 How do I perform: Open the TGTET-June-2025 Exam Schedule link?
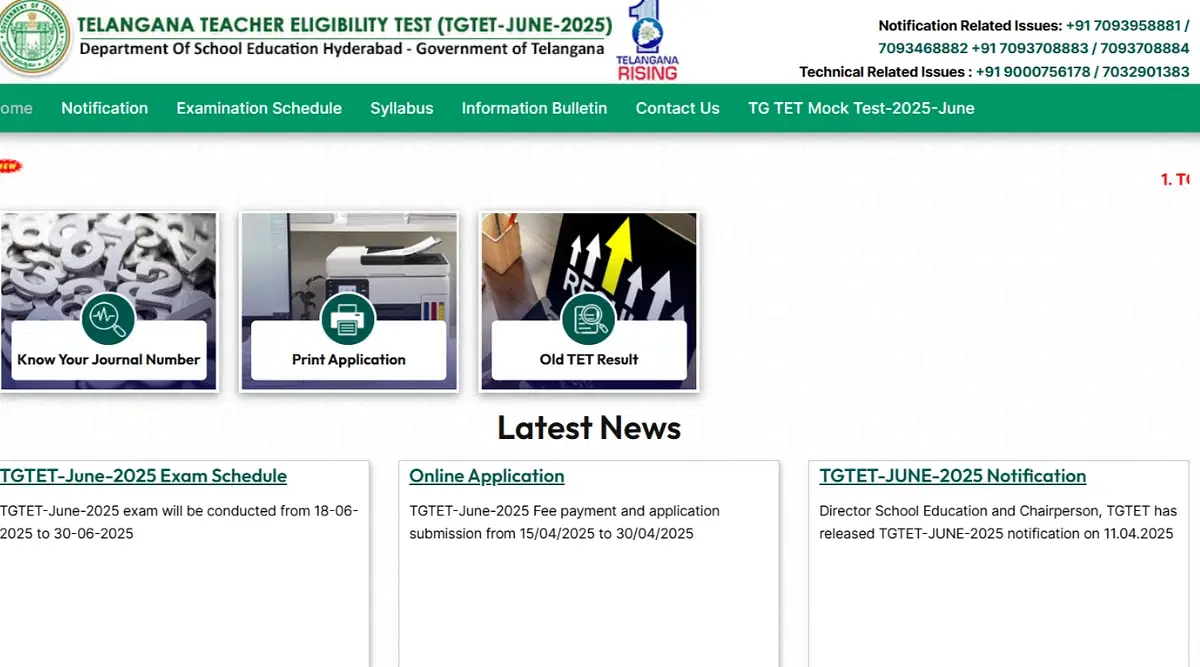click(x=143, y=476)
